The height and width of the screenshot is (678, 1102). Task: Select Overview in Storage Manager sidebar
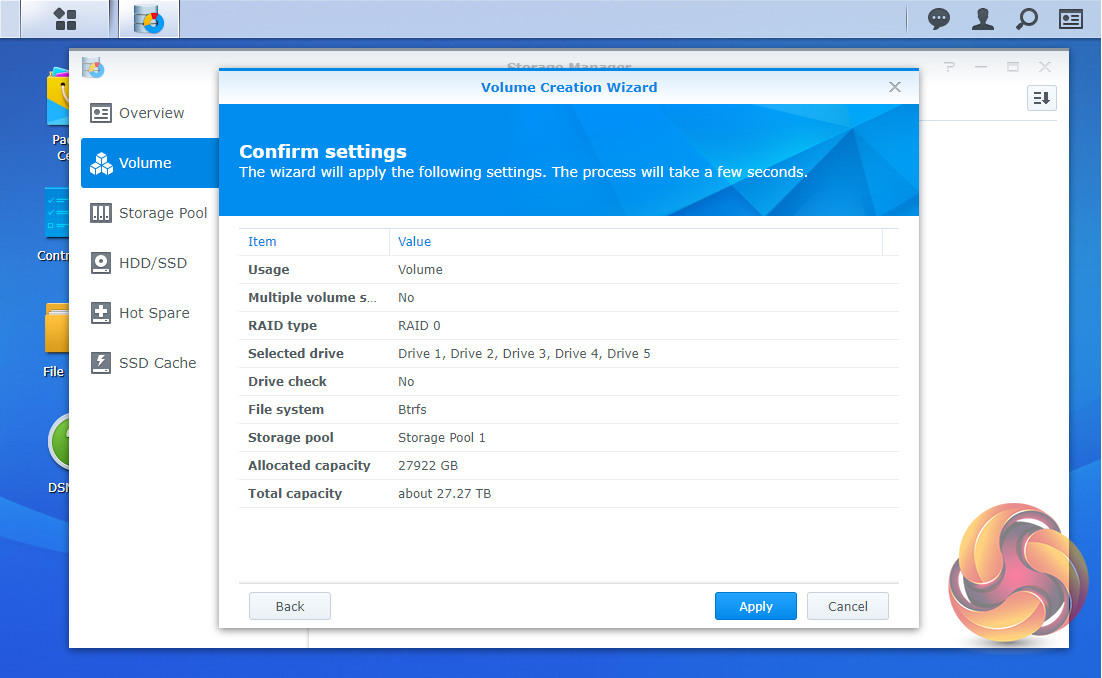(150, 113)
